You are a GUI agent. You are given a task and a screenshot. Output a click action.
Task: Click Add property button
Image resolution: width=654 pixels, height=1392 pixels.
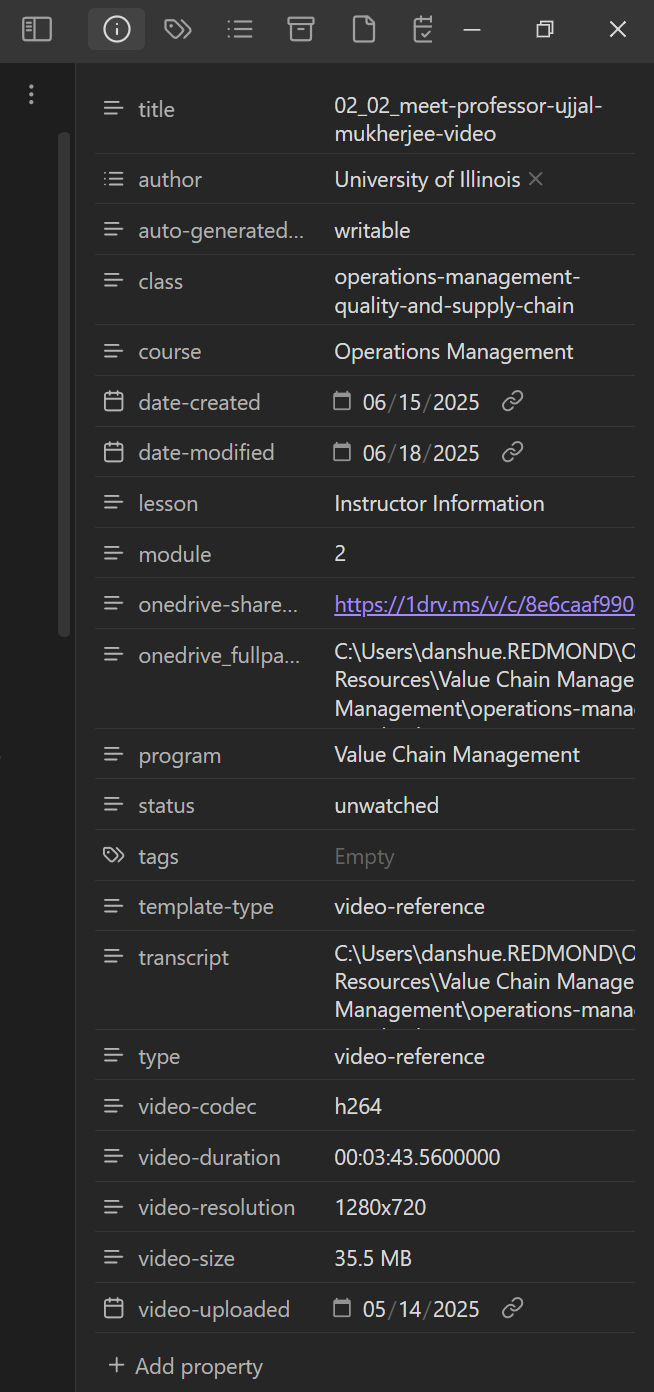[x=186, y=1366]
